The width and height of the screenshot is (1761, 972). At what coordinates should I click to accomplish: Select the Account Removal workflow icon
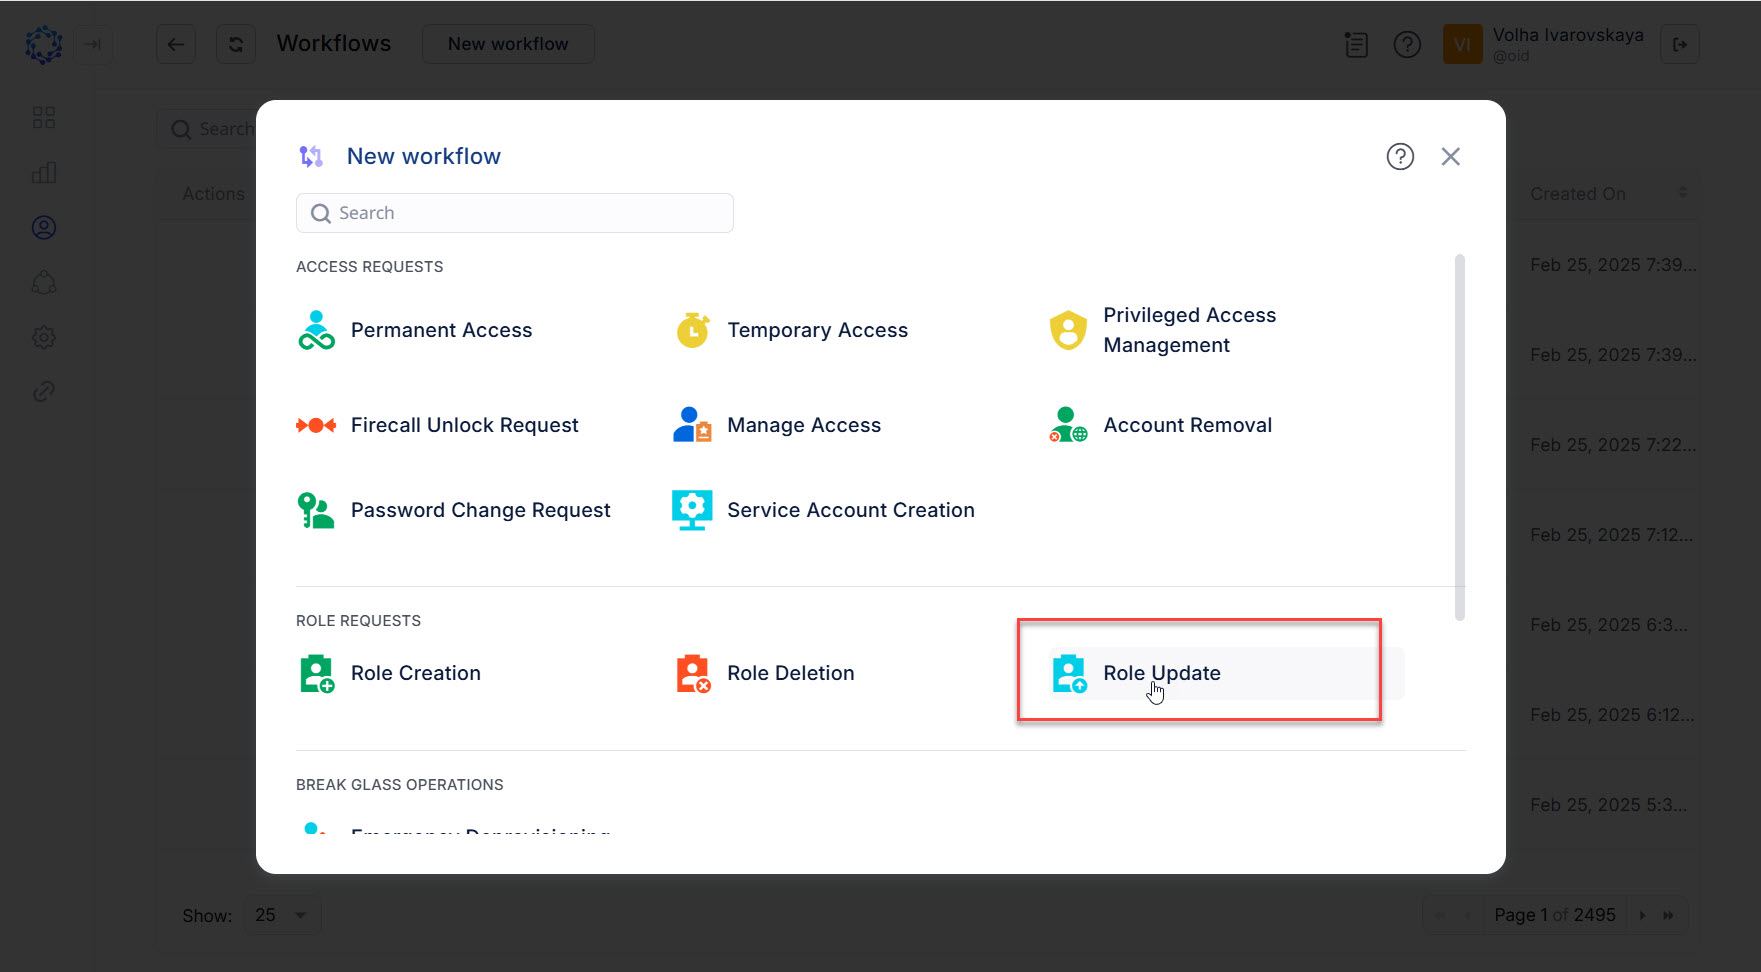[x=1068, y=424]
